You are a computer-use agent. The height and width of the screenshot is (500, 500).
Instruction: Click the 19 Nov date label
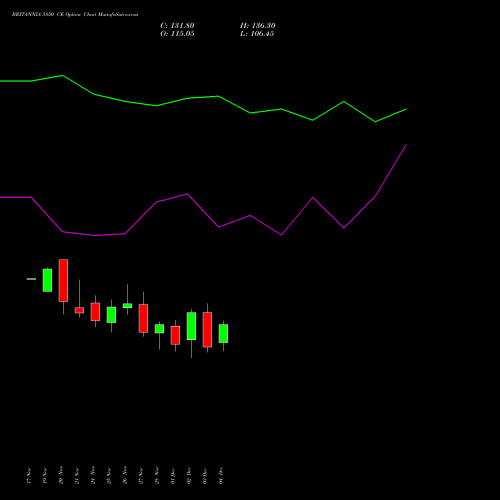45,475
